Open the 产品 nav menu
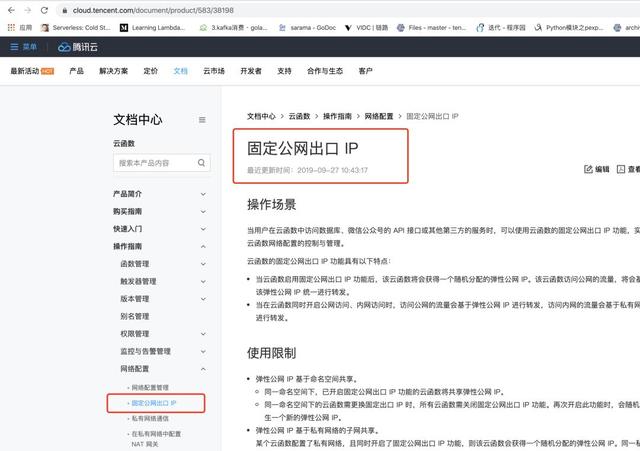Viewport: 640px width, 451px height. pyautogui.click(x=76, y=71)
